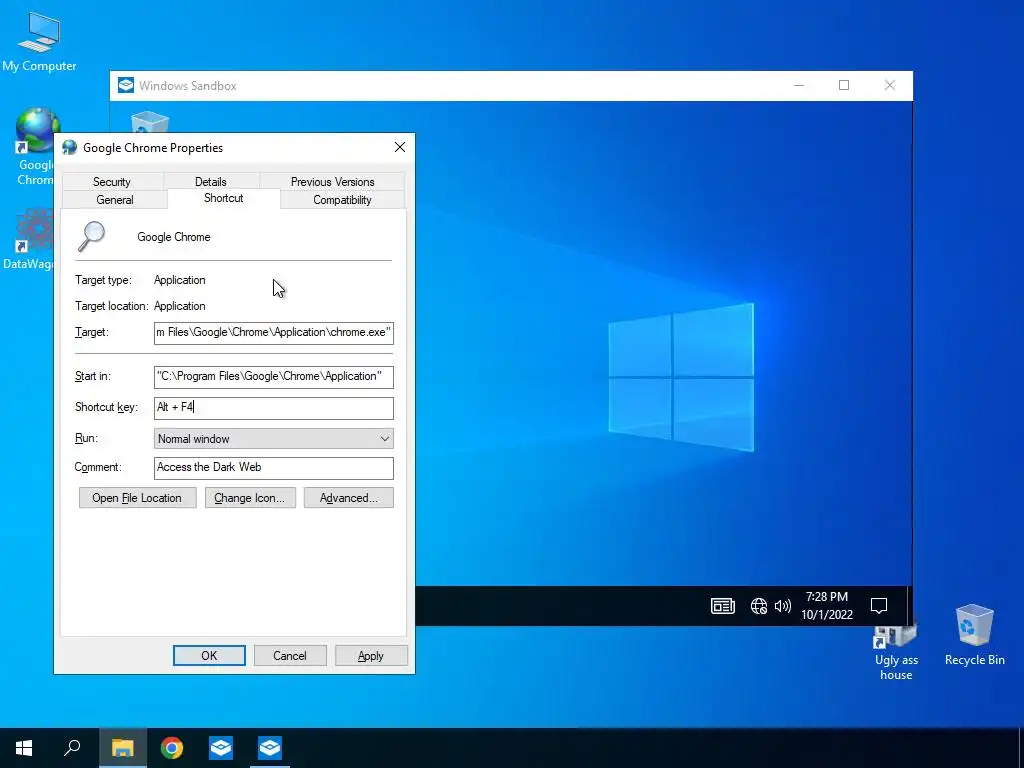Click Sandbox network globe tray icon
The width and height of the screenshot is (1024, 768).
click(758, 606)
